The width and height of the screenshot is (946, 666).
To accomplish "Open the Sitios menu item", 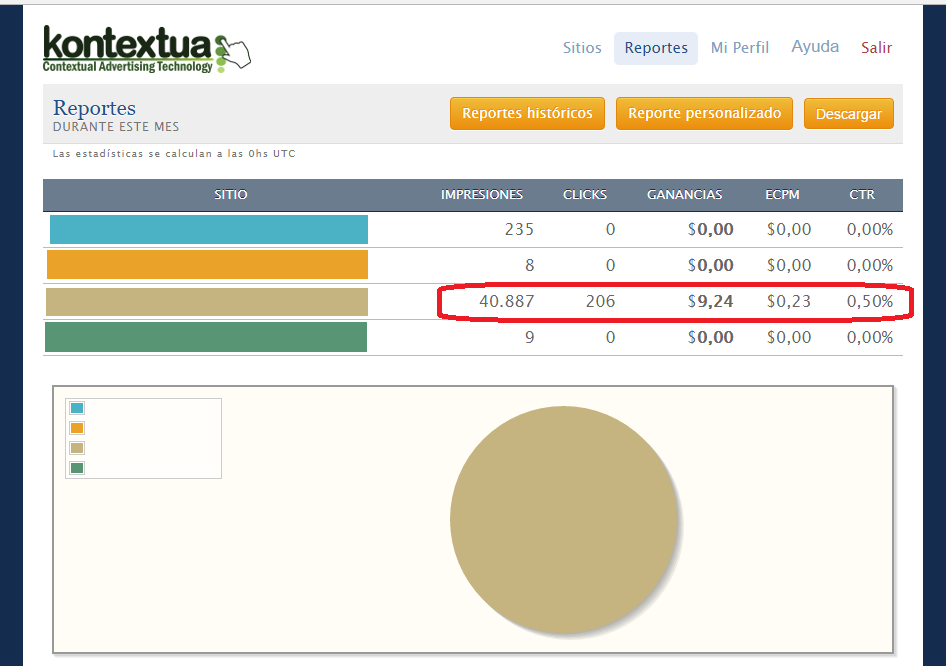I will point(582,48).
